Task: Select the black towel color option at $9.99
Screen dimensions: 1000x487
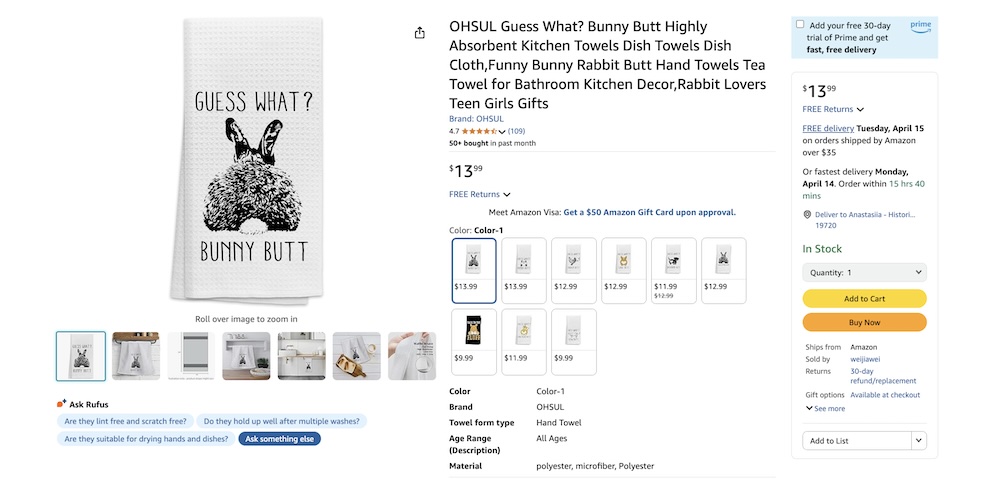Action: [474, 341]
